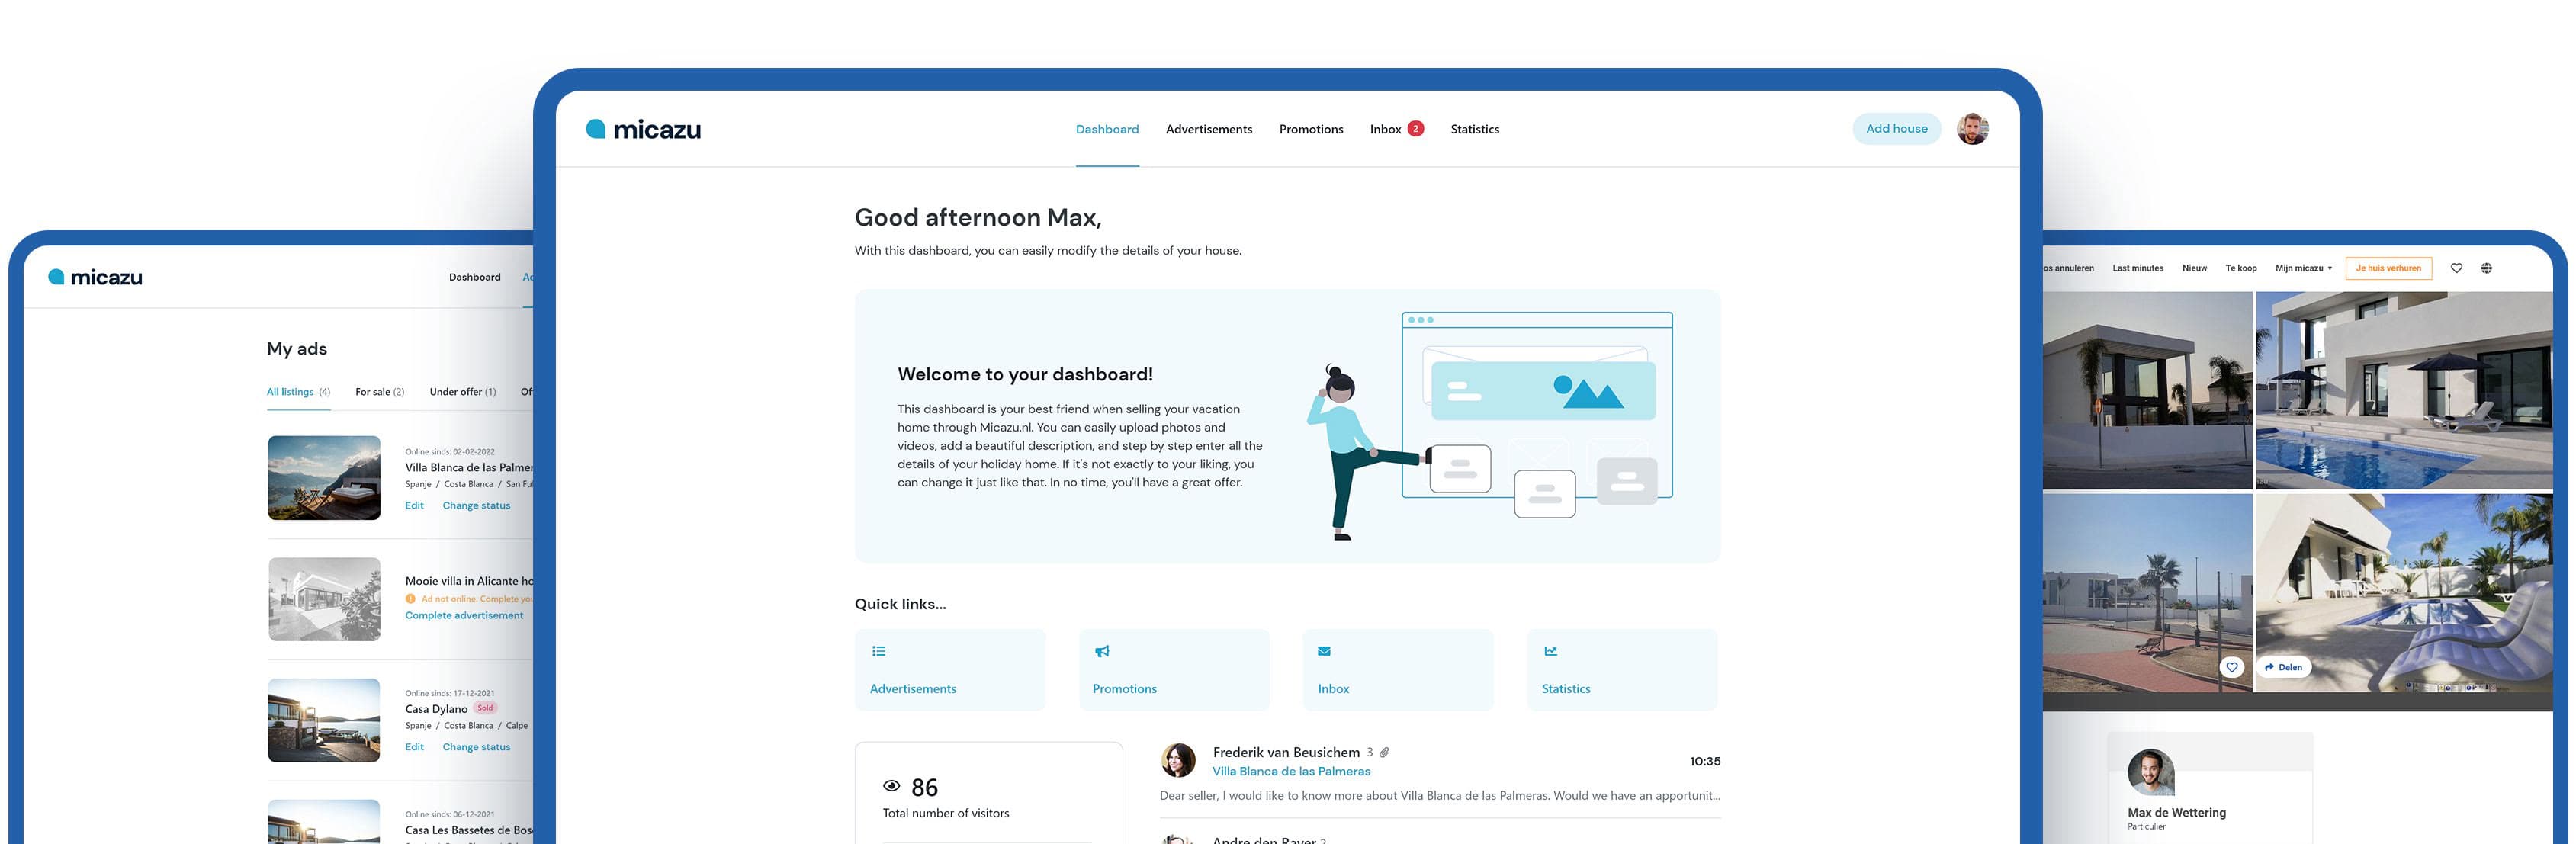Click the eye icon beside 86 visitors
Image resolution: width=2576 pixels, height=844 pixels.
pyautogui.click(x=891, y=786)
